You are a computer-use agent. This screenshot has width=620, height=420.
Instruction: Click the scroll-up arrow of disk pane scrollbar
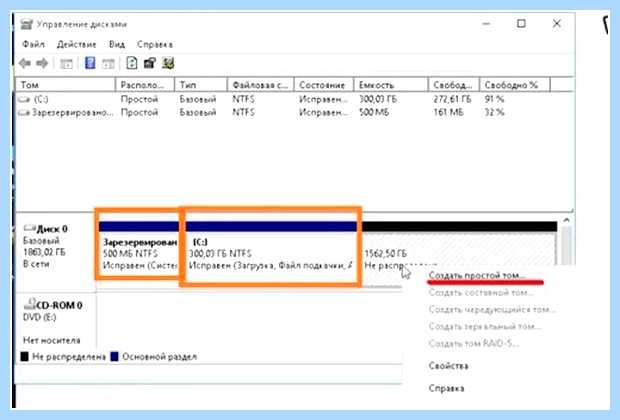pos(567,220)
